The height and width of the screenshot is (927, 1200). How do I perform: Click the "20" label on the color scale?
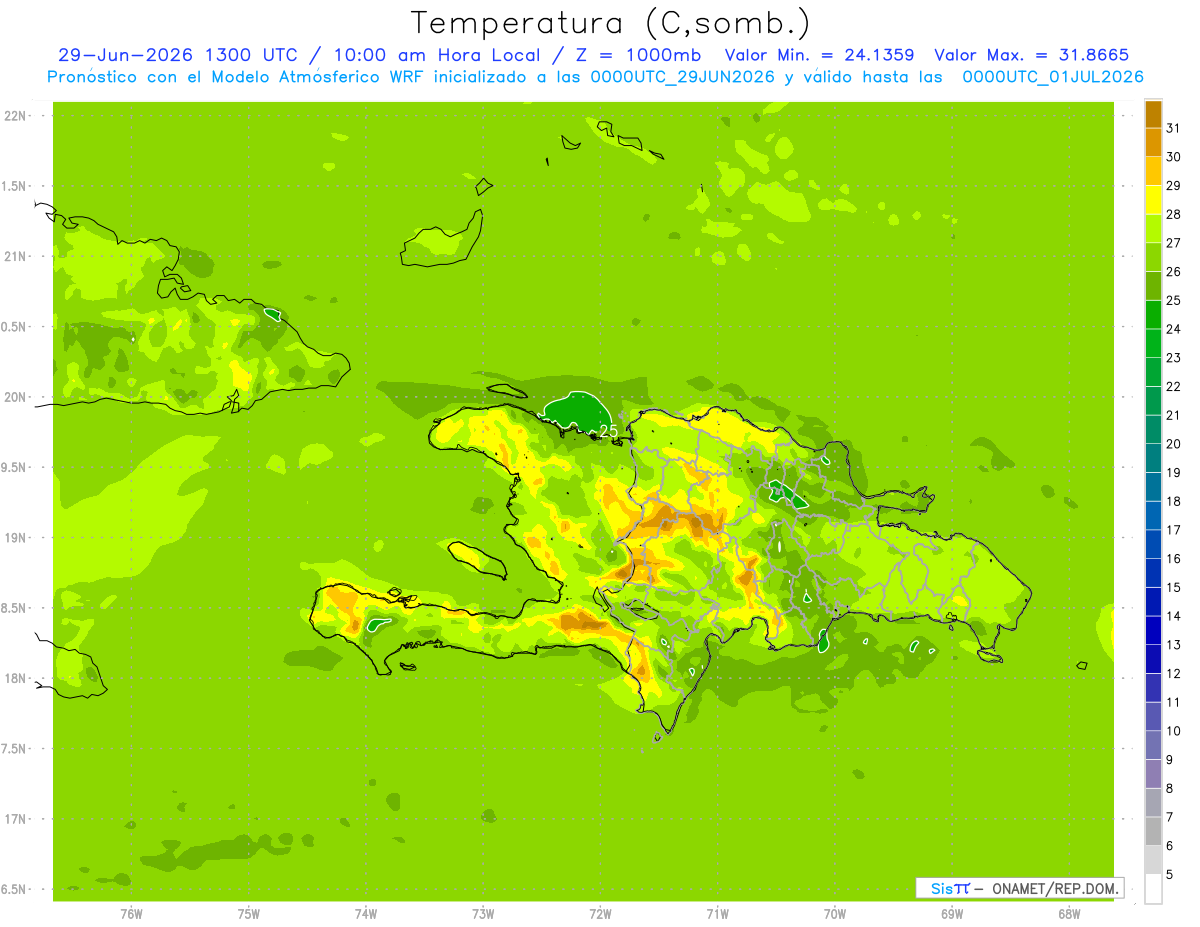click(x=1175, y=444)
